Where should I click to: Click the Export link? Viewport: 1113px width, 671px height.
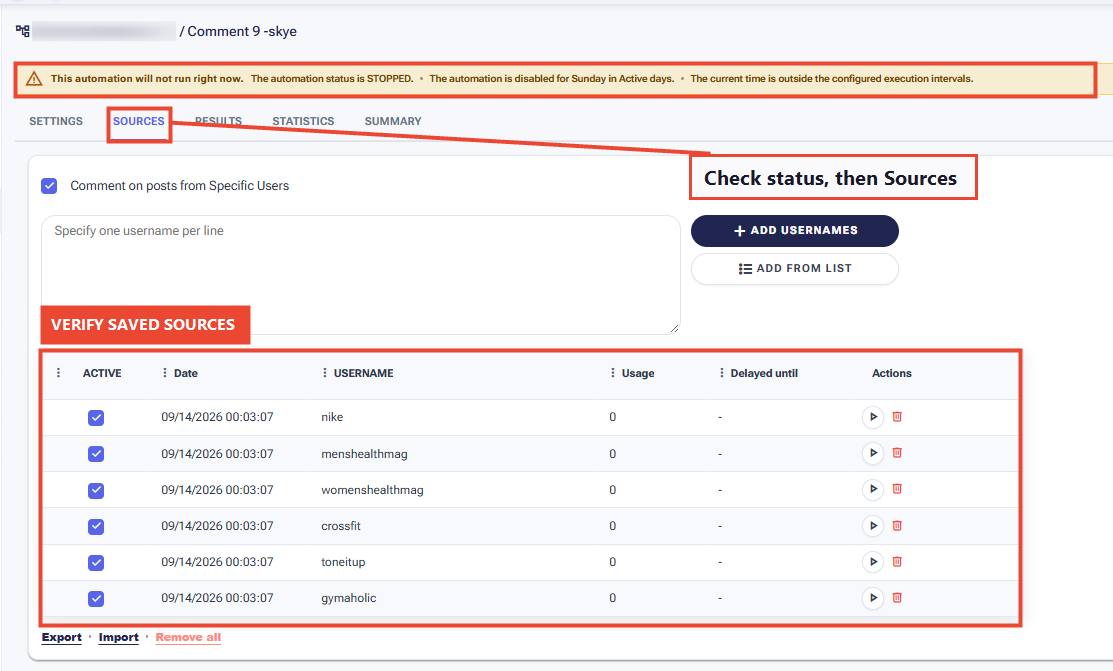click(x=62, y=638)
